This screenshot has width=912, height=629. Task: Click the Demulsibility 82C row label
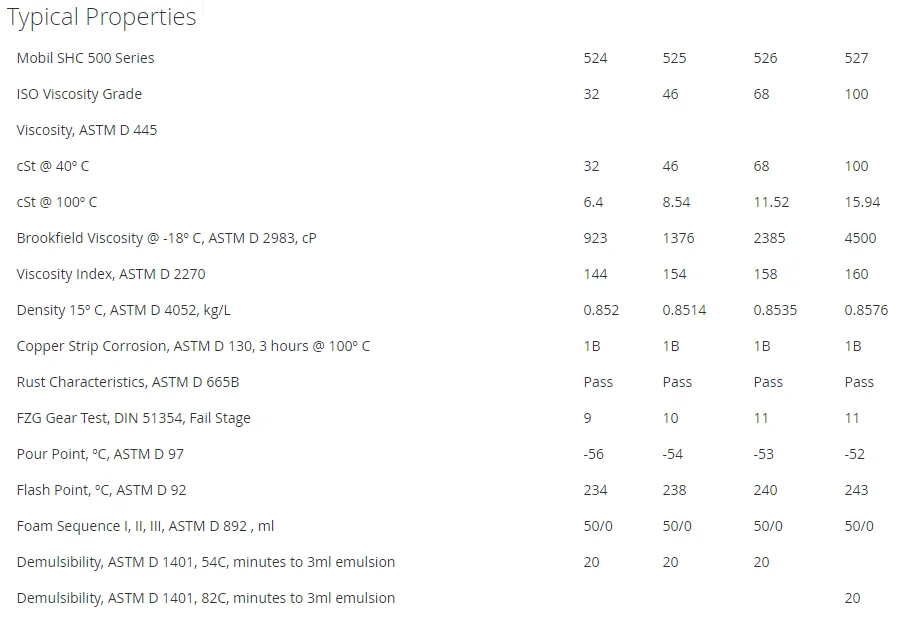[205, 598]
